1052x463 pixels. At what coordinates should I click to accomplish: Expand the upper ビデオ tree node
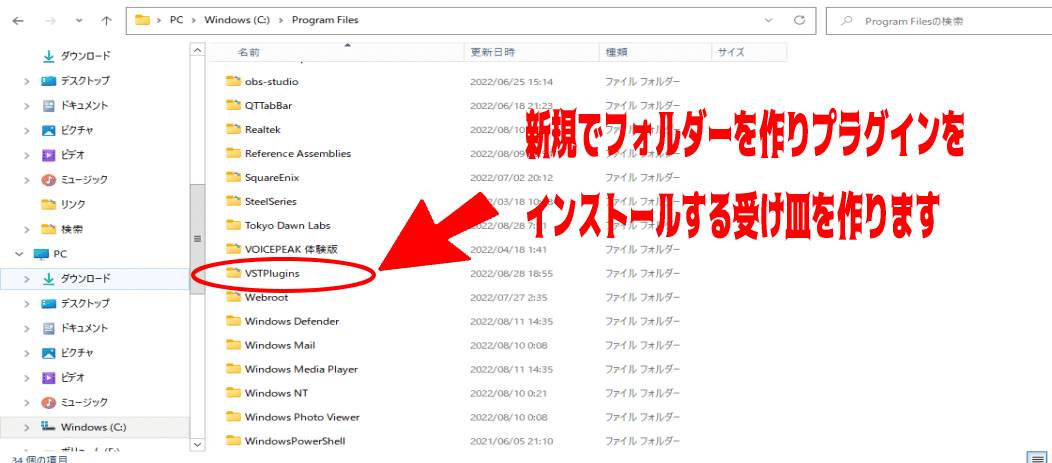(27, 155)
